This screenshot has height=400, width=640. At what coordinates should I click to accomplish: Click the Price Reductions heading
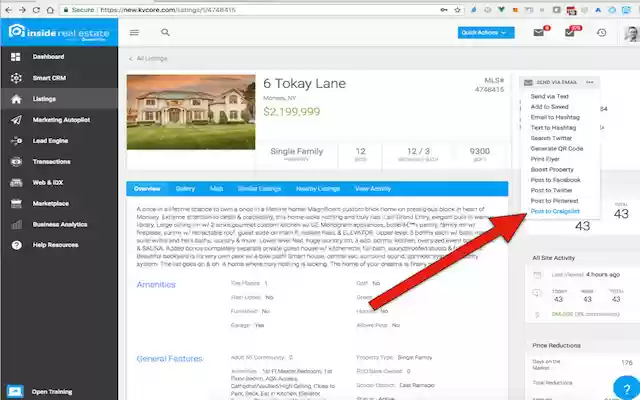(x=556, y=345)
